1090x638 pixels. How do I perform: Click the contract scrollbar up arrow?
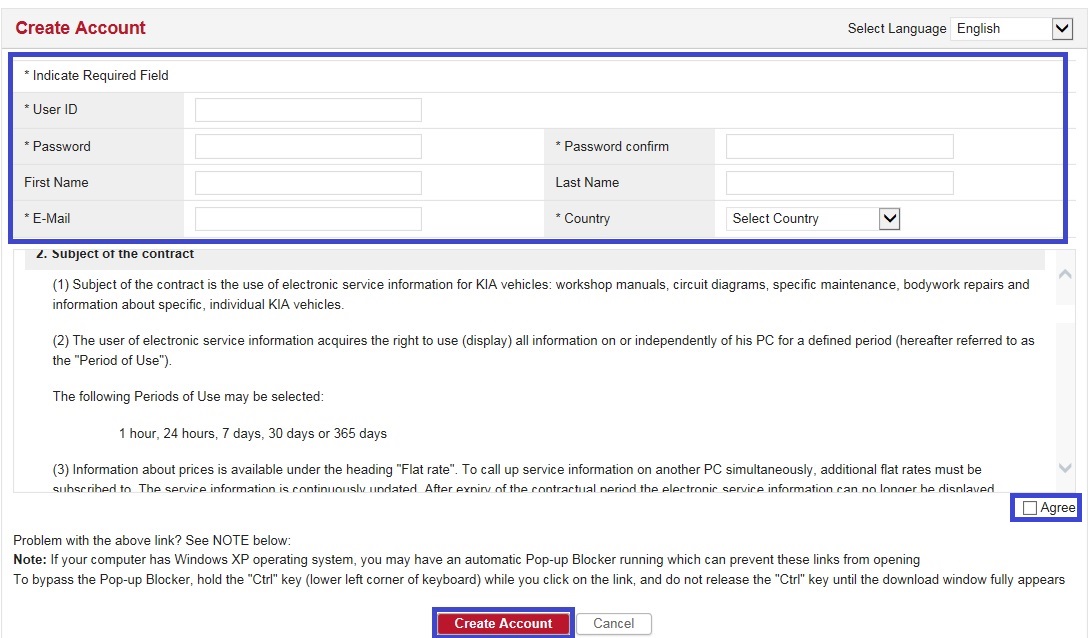pos(1065,275)
